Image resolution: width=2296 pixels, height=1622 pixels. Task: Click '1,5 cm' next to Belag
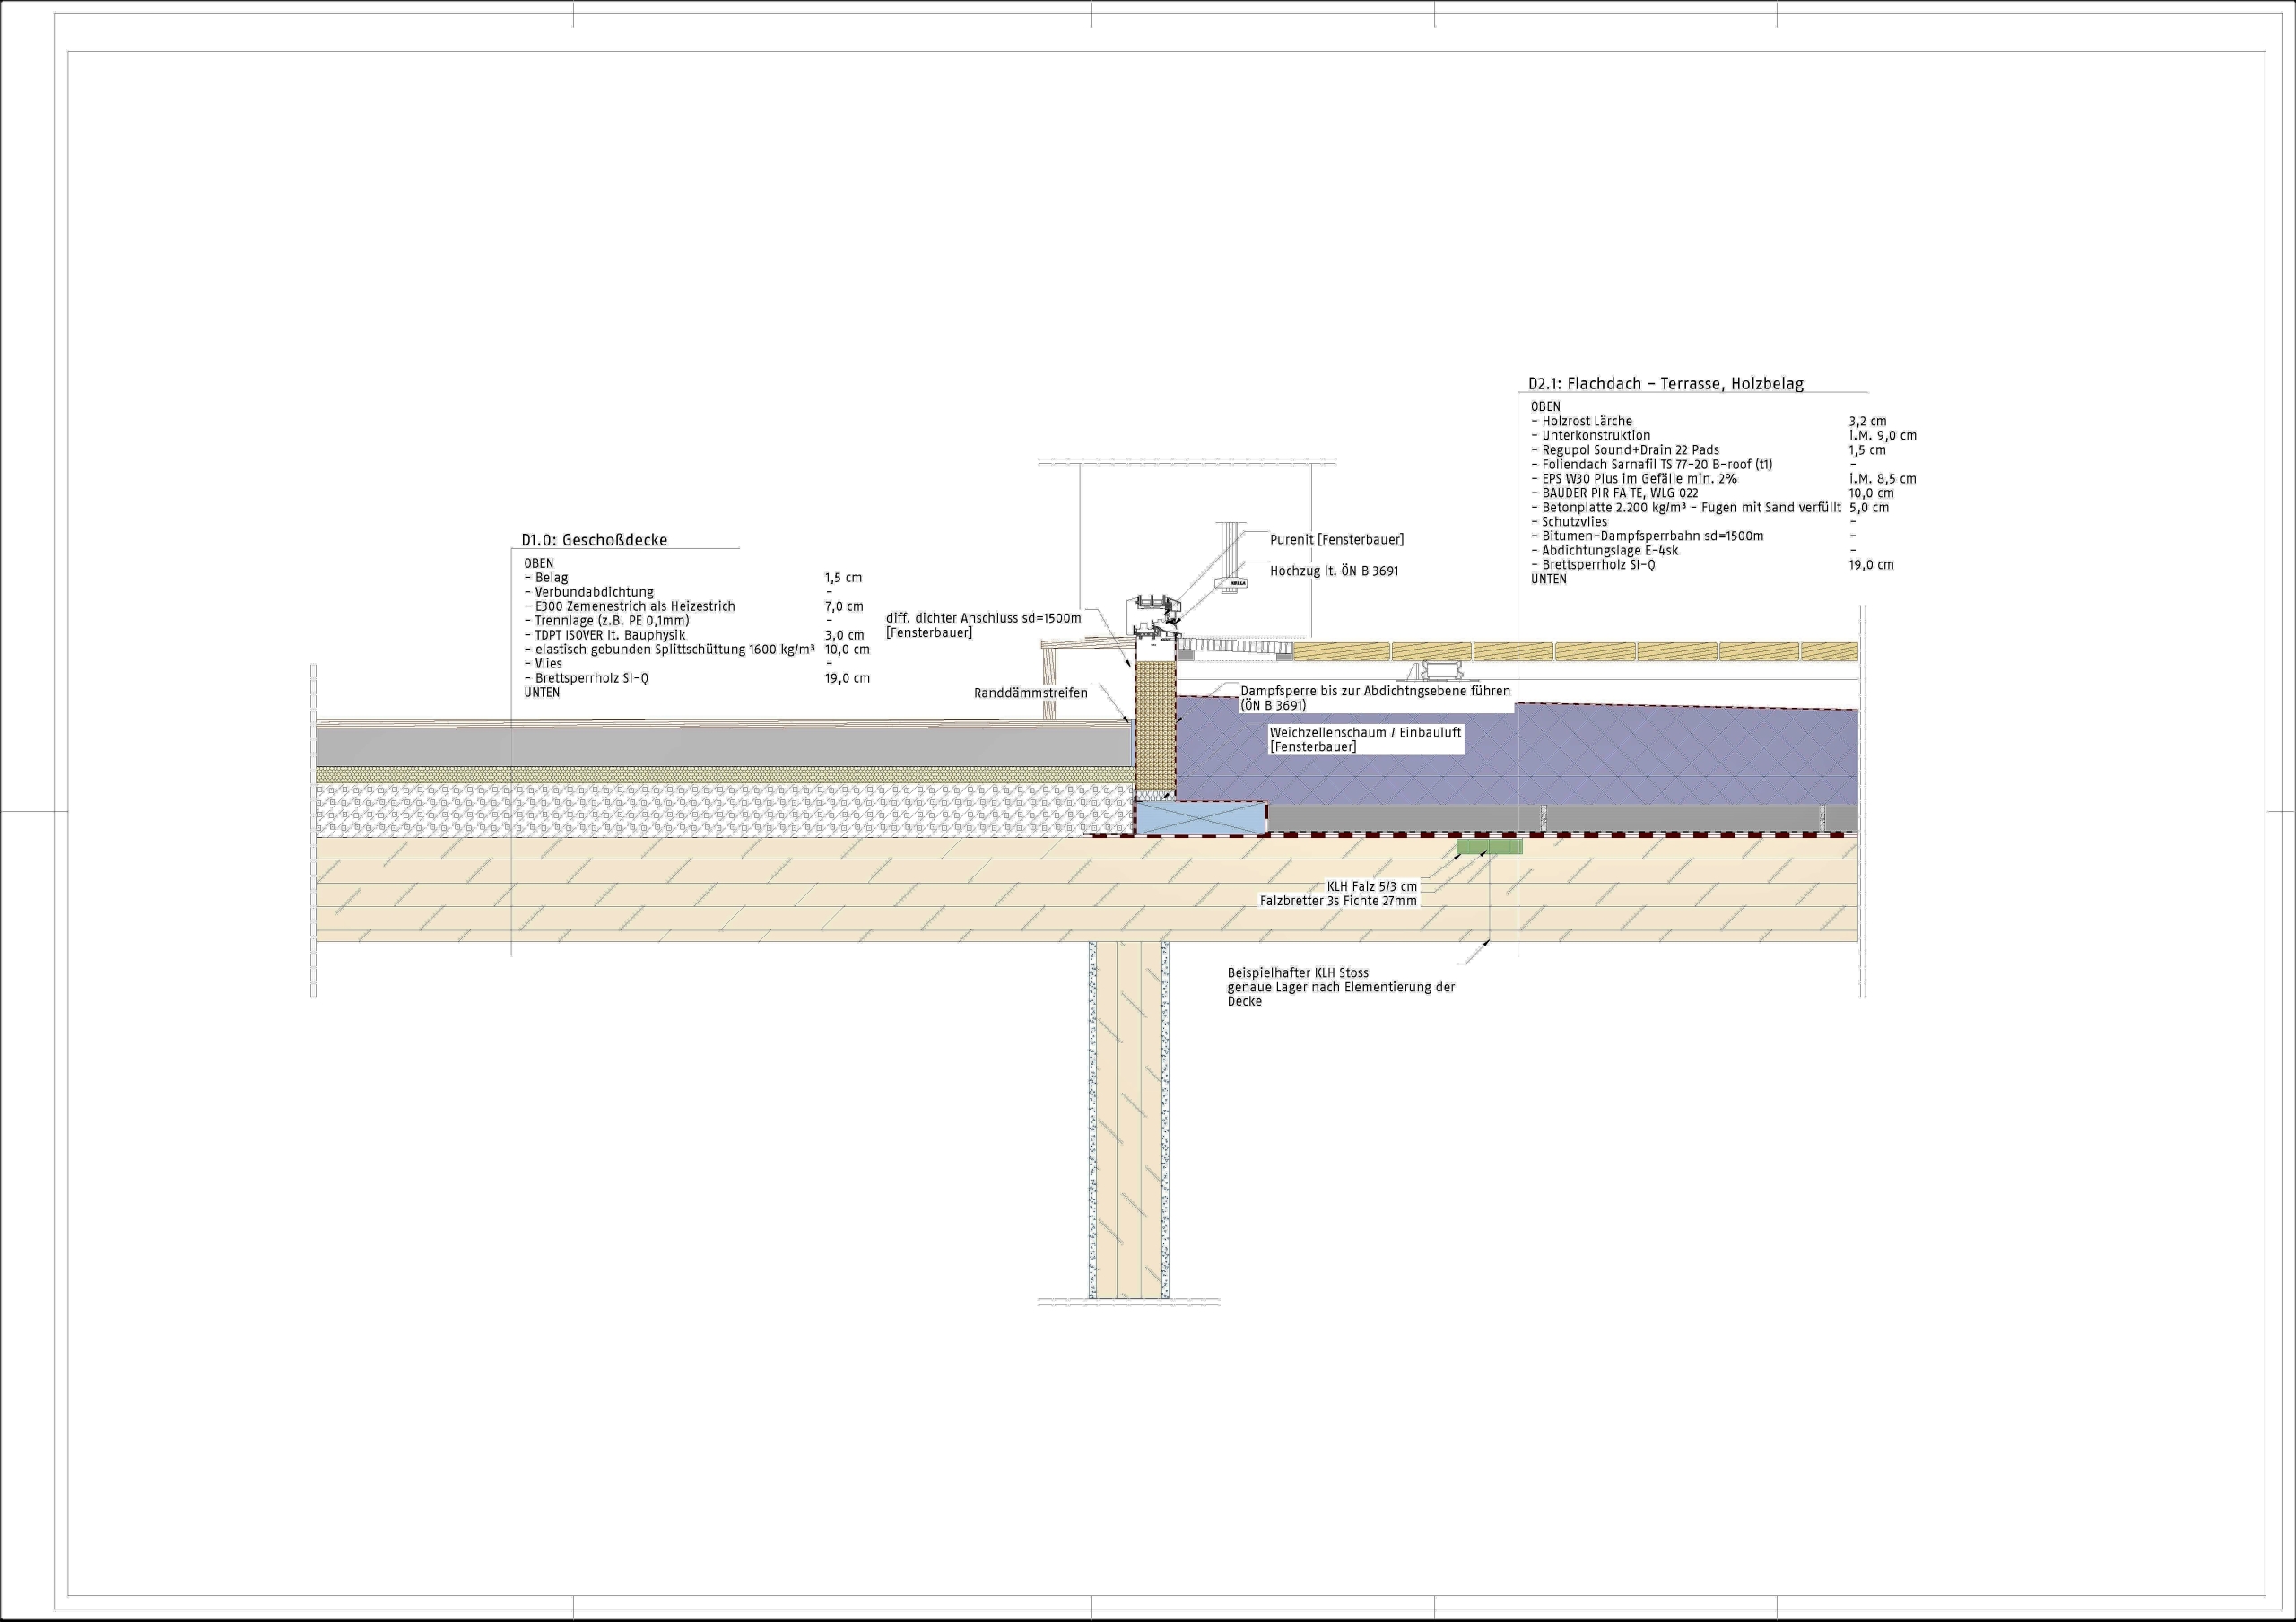(x=843, y=578)
